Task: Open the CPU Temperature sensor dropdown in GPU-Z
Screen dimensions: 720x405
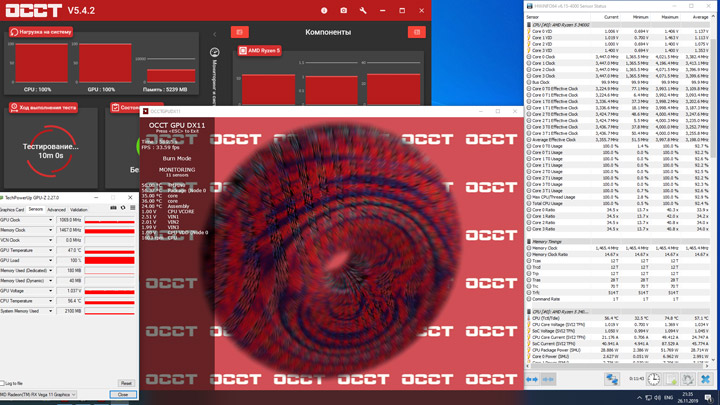Action: coord(51,301)
